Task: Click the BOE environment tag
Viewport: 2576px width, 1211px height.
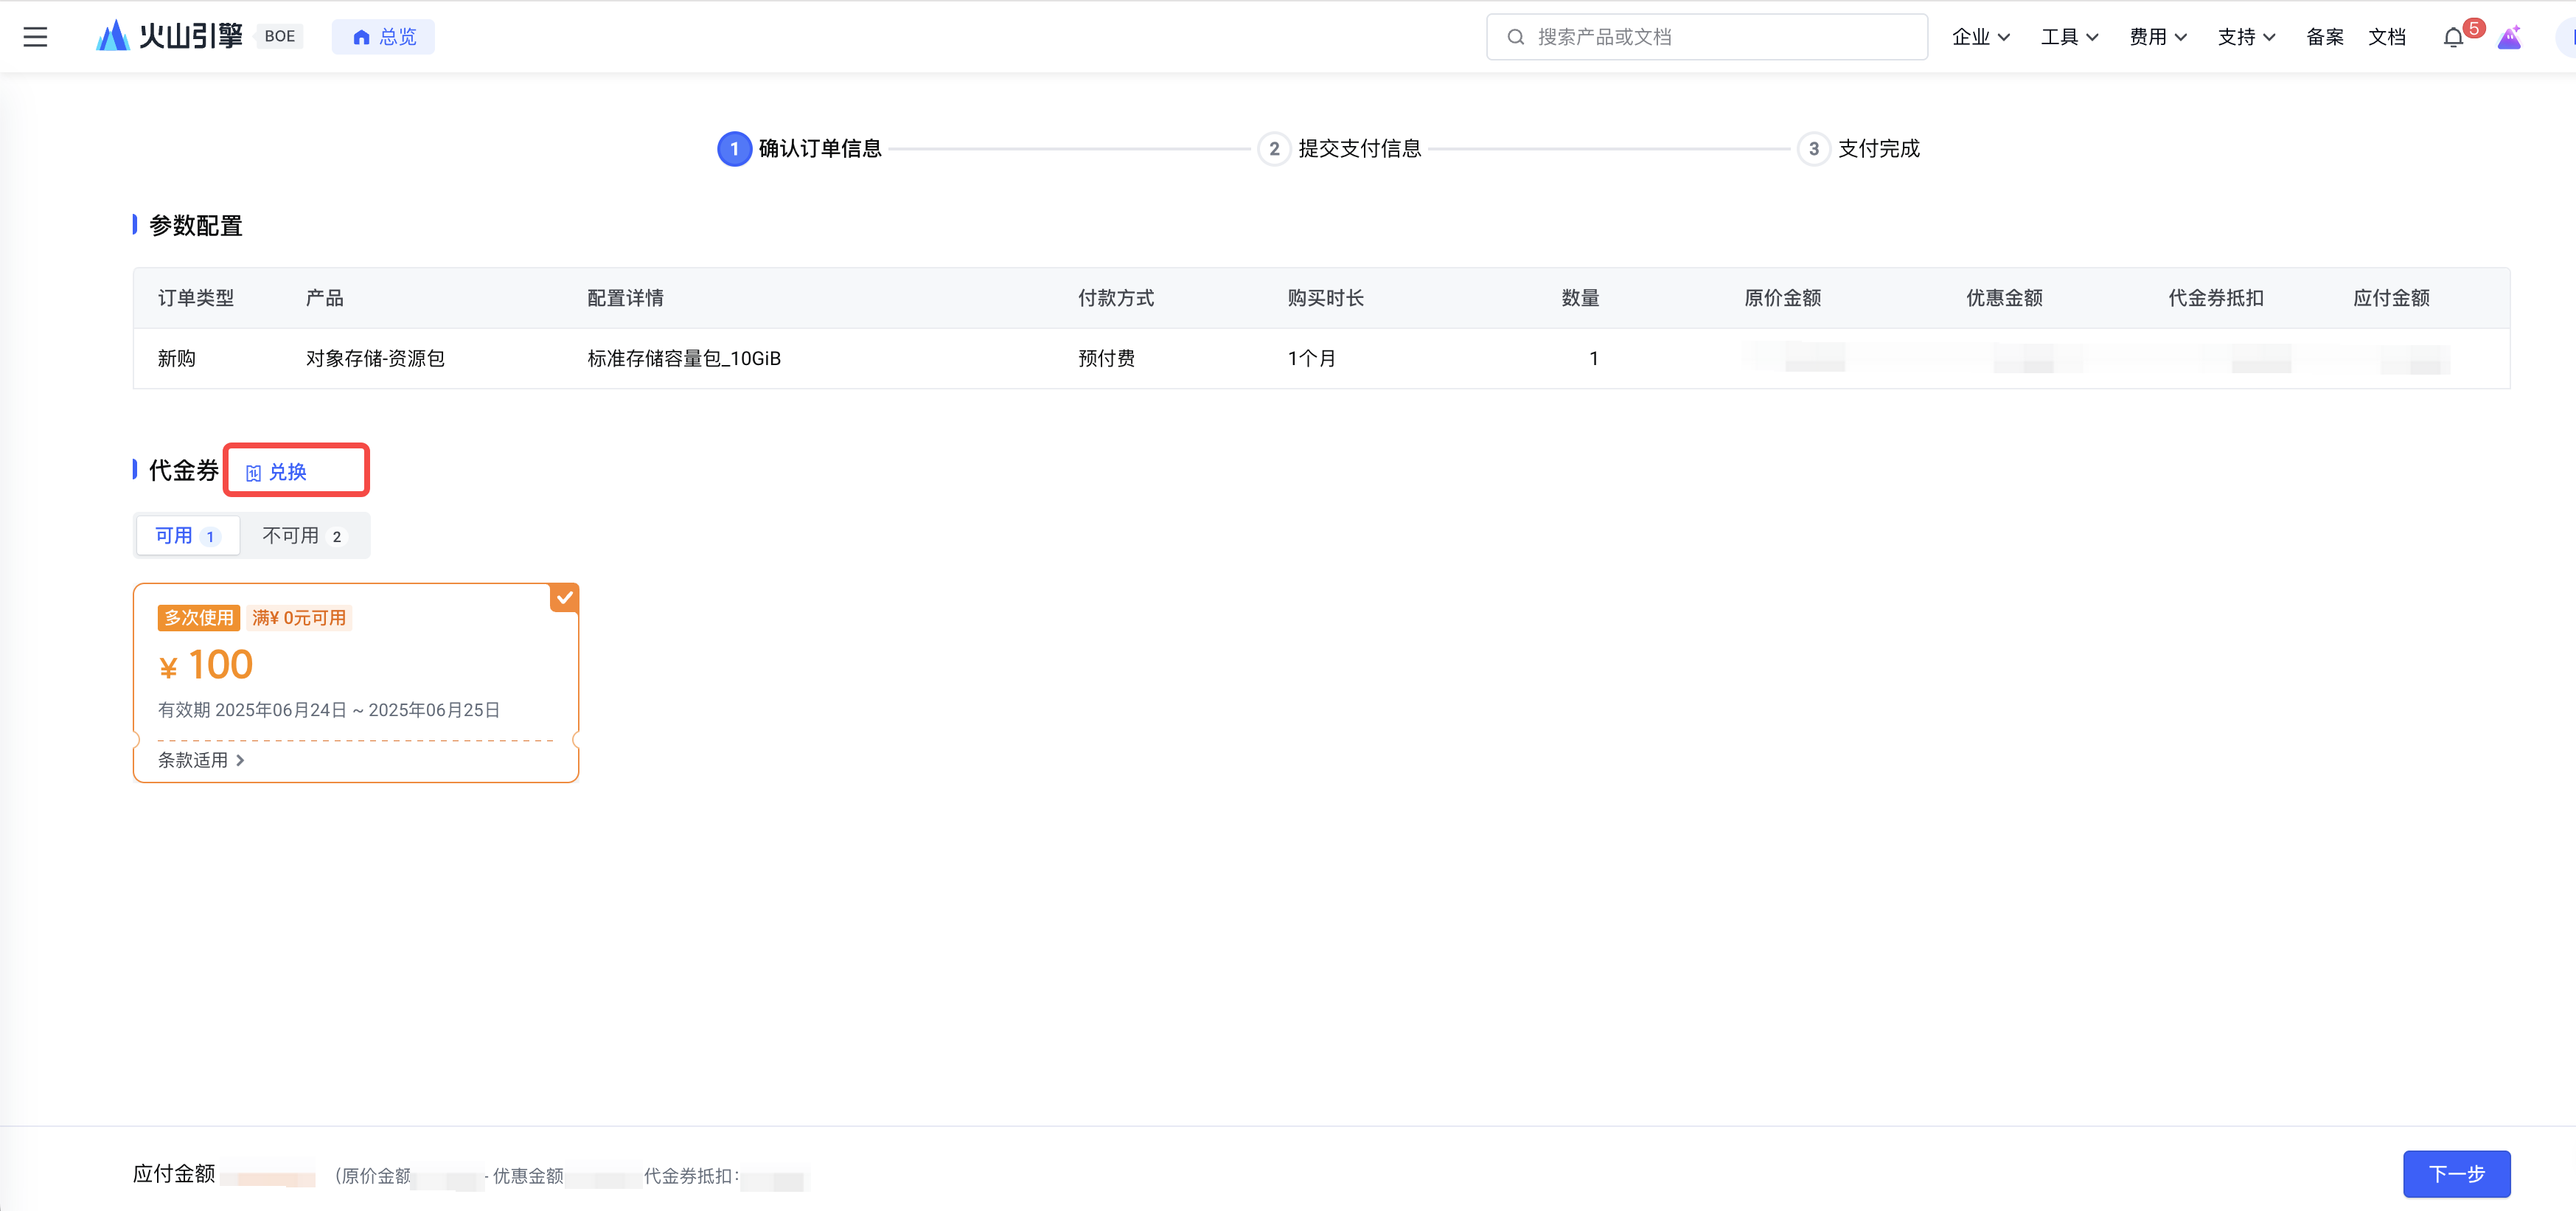Action: 279,37
